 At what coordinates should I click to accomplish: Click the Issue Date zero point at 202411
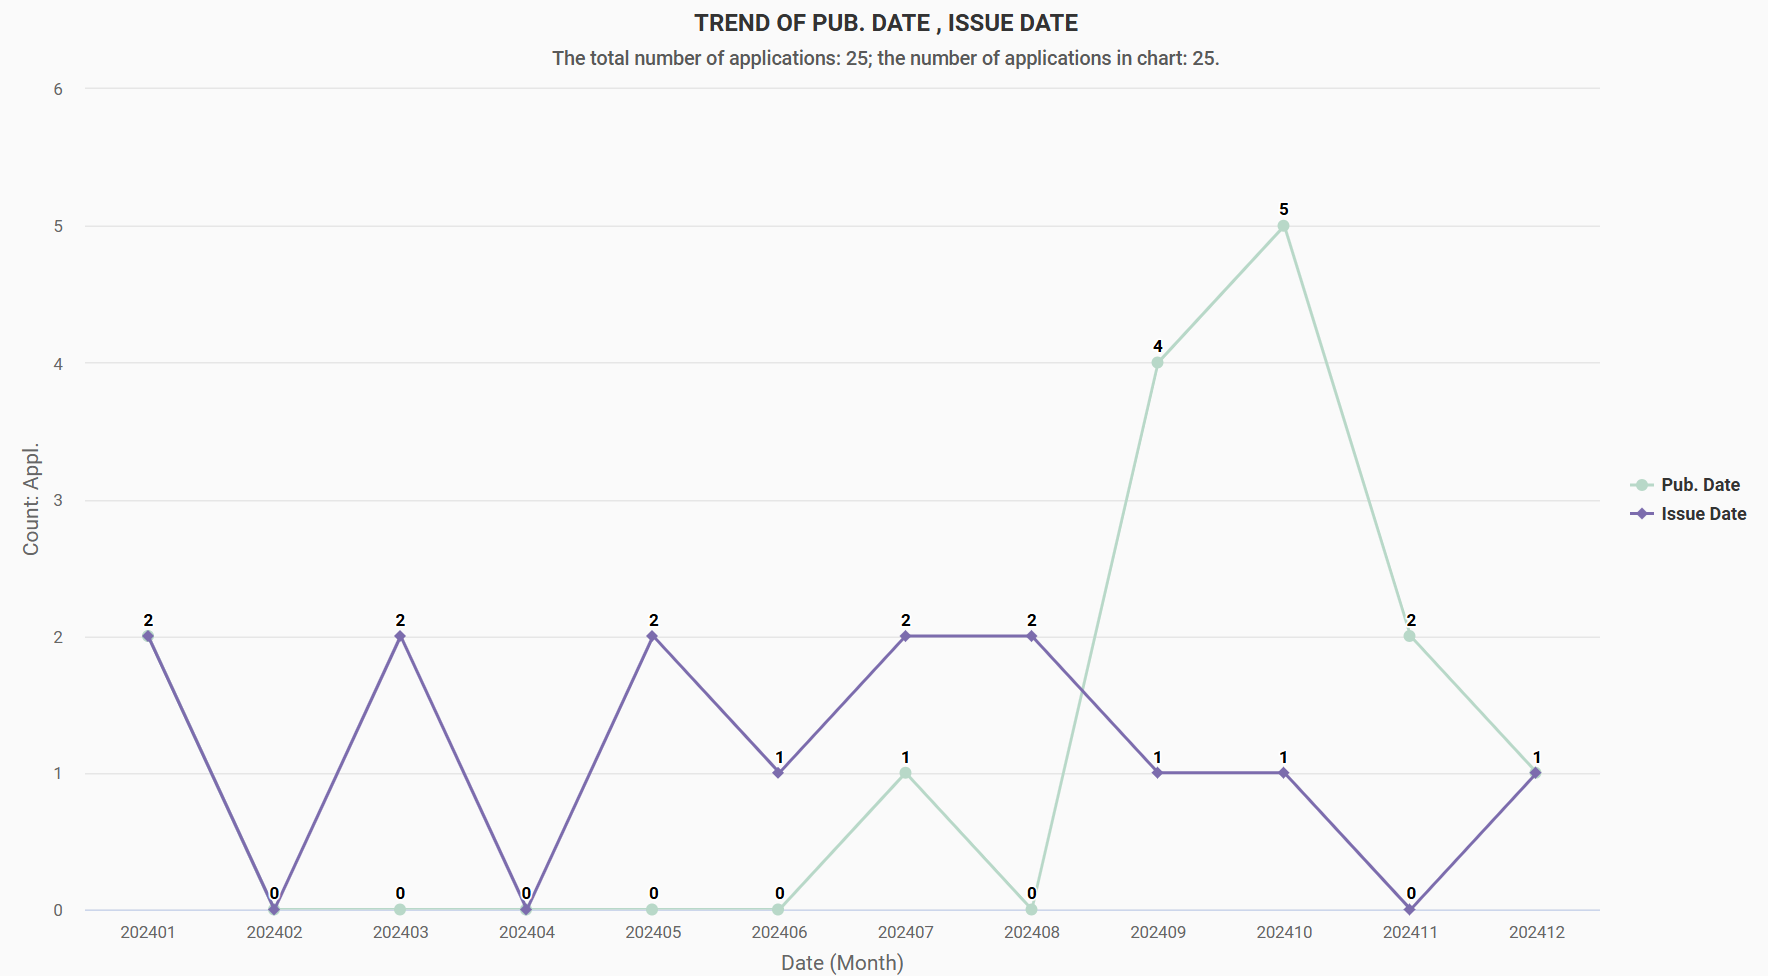[1410, 909]
